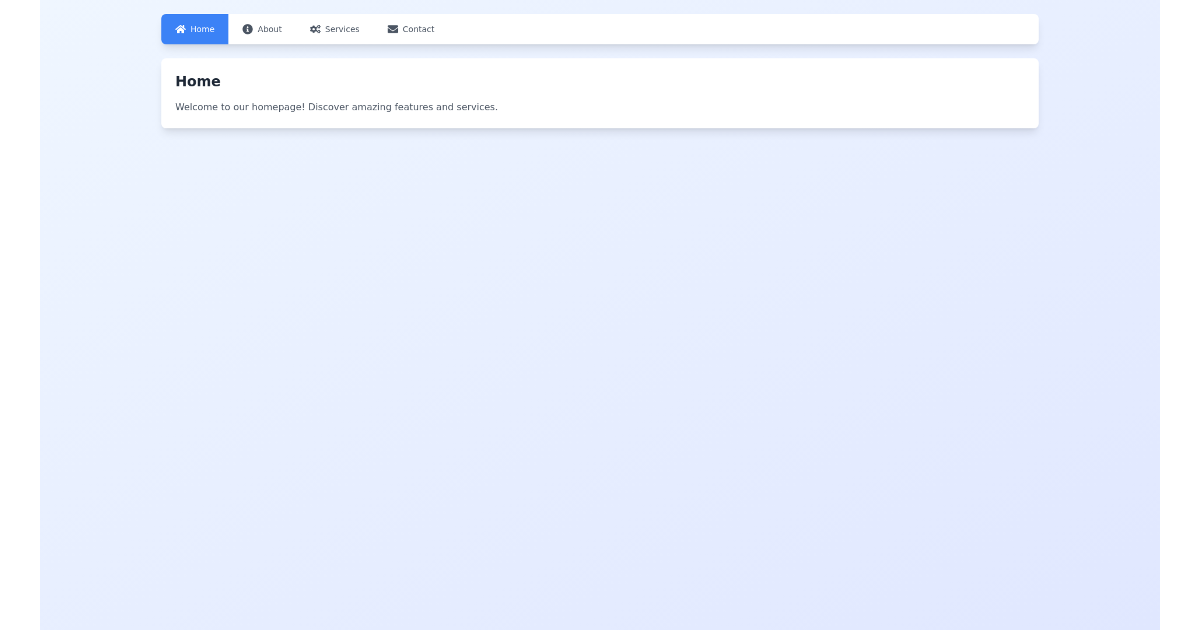Go to the Services tab
This screenshot has width=1200, height=630.
tap(334, 29)
